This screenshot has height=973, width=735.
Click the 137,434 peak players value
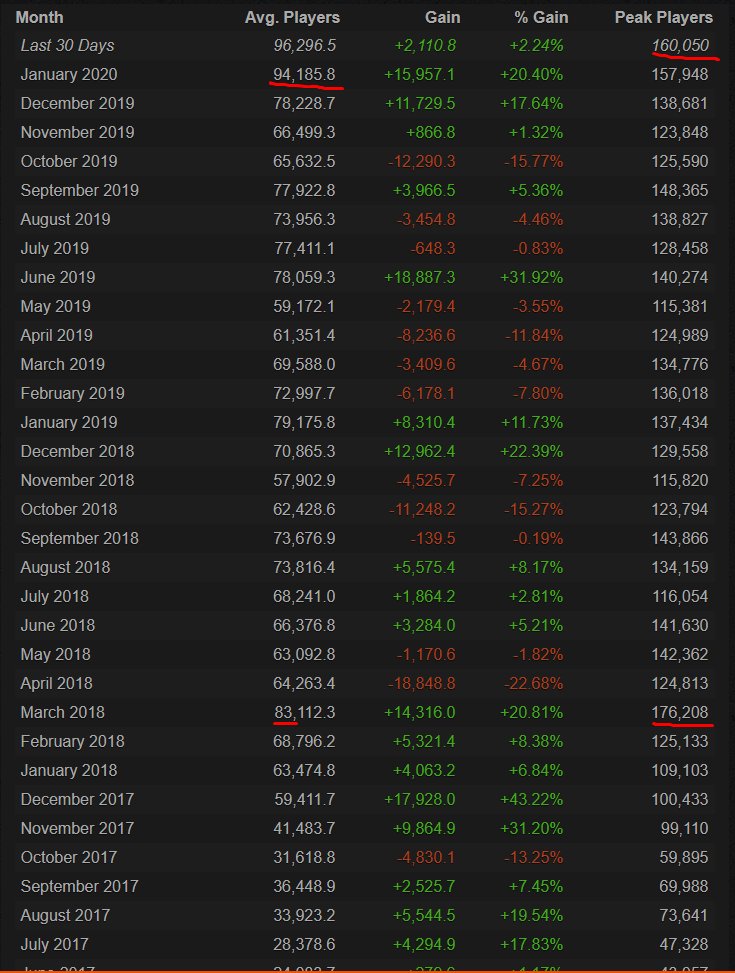click(x=680, y=423)
